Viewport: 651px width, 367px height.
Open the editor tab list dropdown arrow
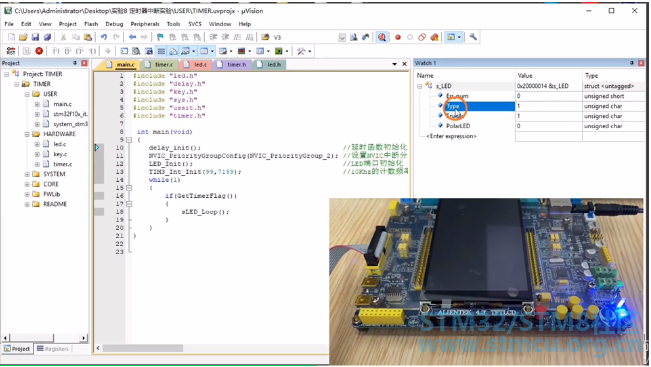click(394, 64)
